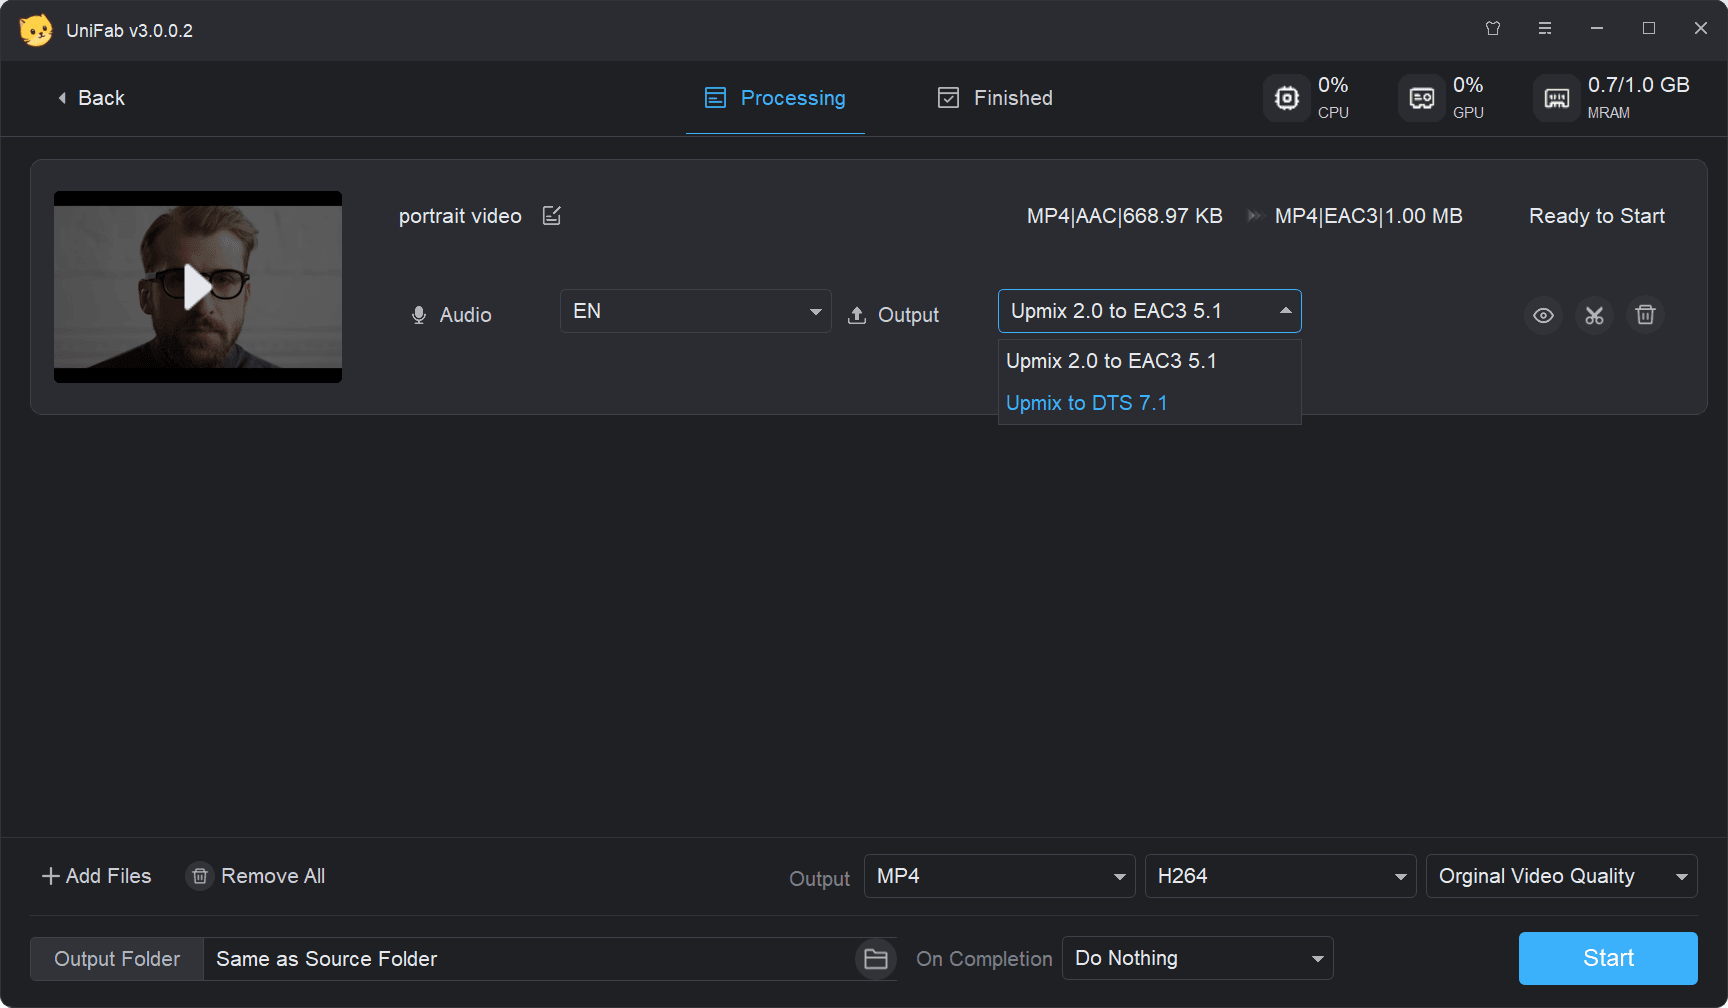Minimize the UniFab window
The image size is (1728, 1008).
click(x=1597, y=29)
